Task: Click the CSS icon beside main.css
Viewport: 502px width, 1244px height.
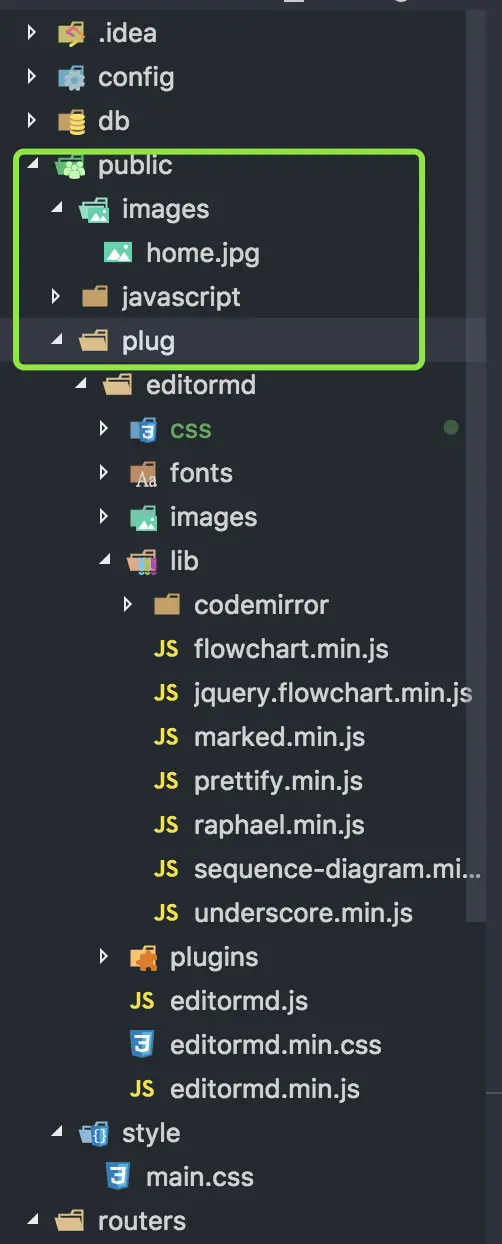Action: [118, 1178]
